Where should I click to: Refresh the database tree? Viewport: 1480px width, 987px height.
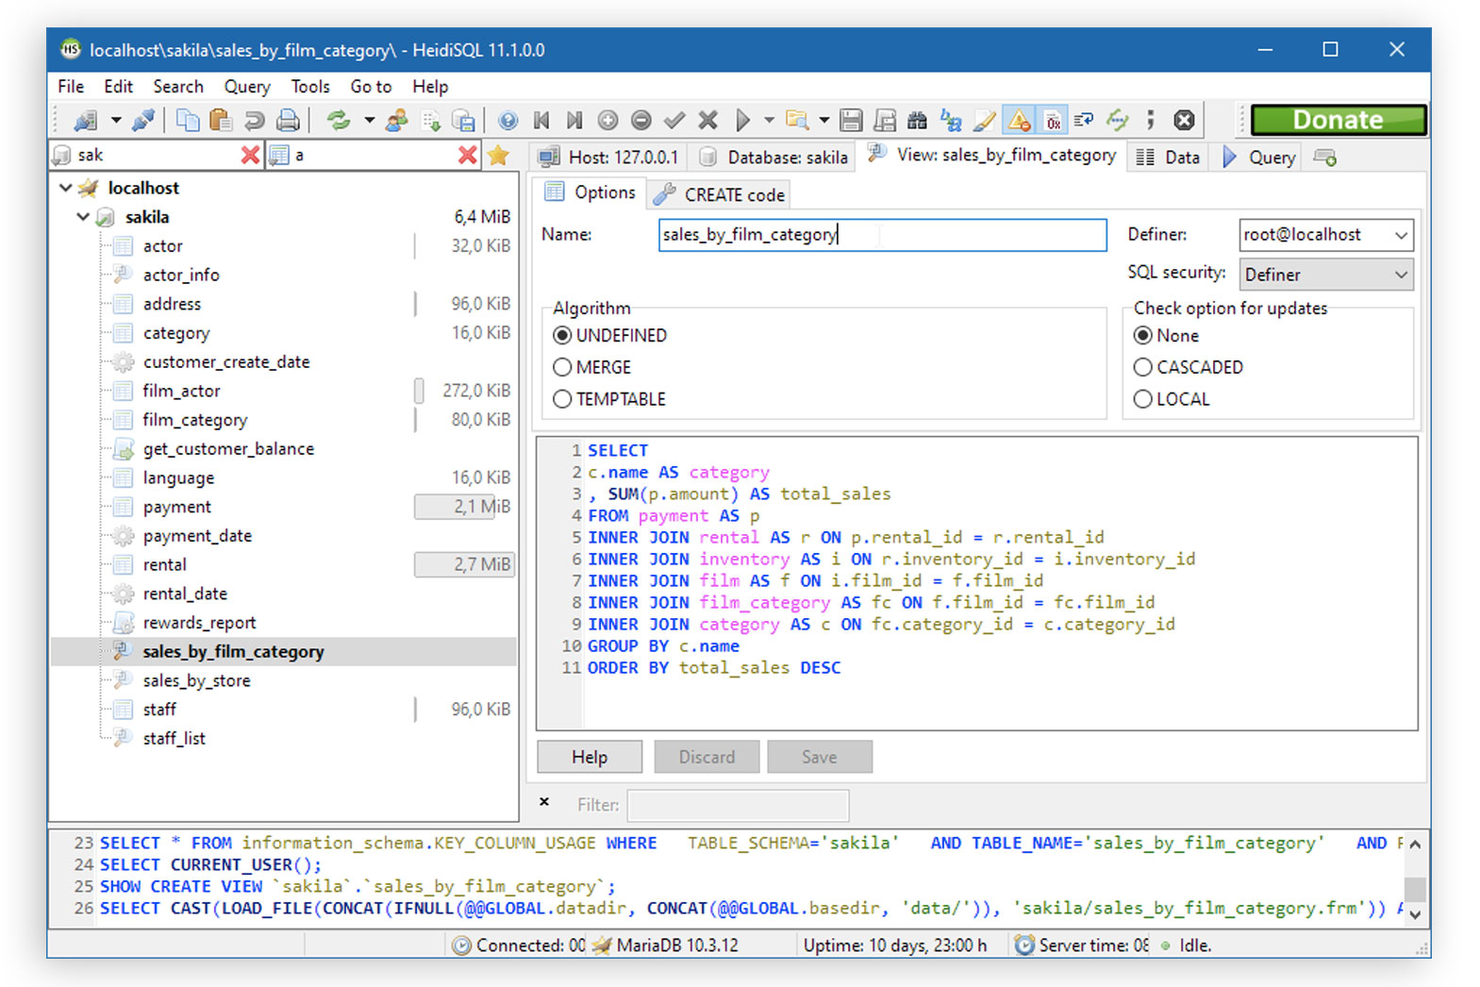tap(338, 119)
